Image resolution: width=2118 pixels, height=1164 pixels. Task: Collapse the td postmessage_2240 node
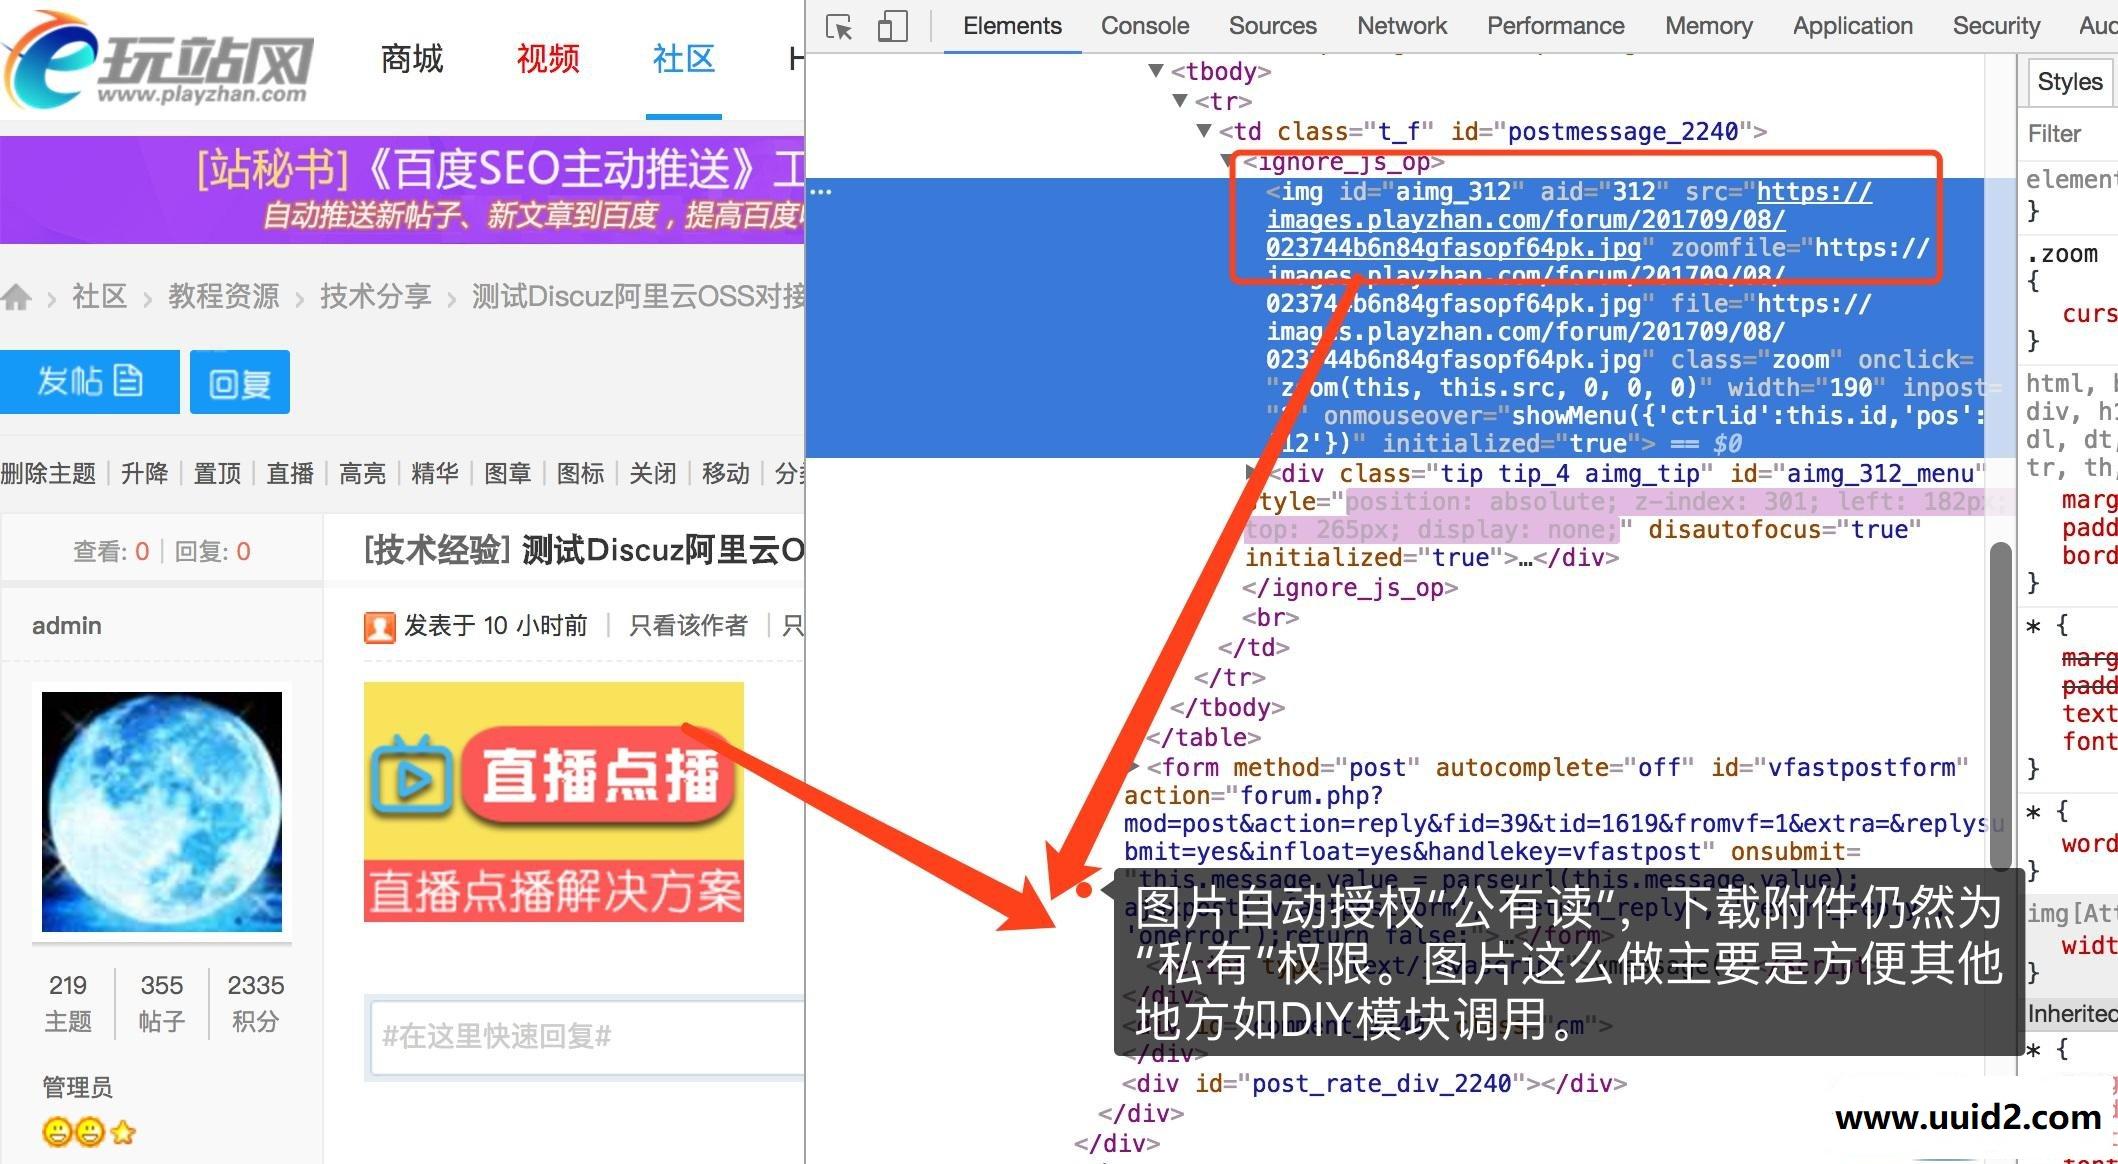pyautogui.click(x=1205, y=130)
